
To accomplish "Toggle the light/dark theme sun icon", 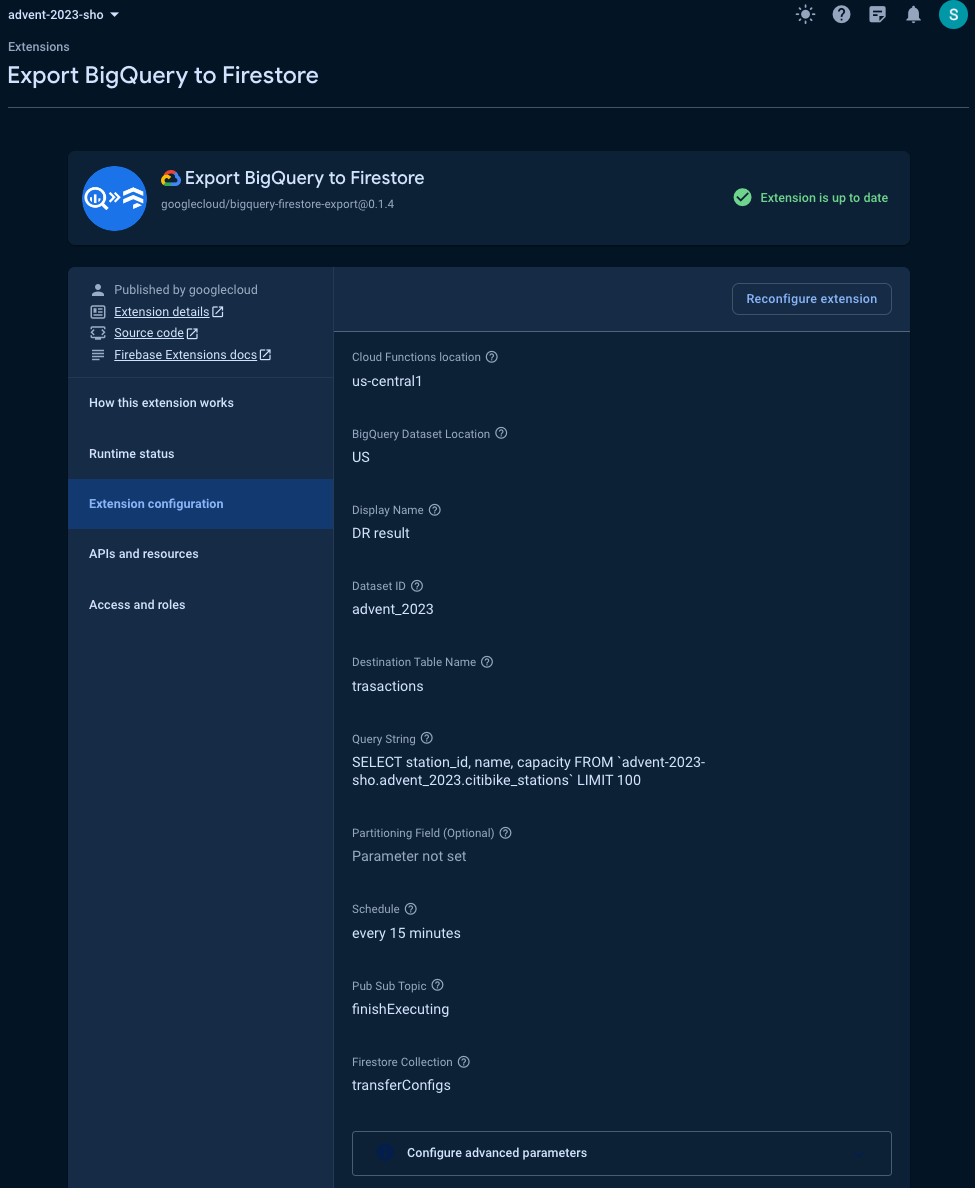I will point(805,14).
